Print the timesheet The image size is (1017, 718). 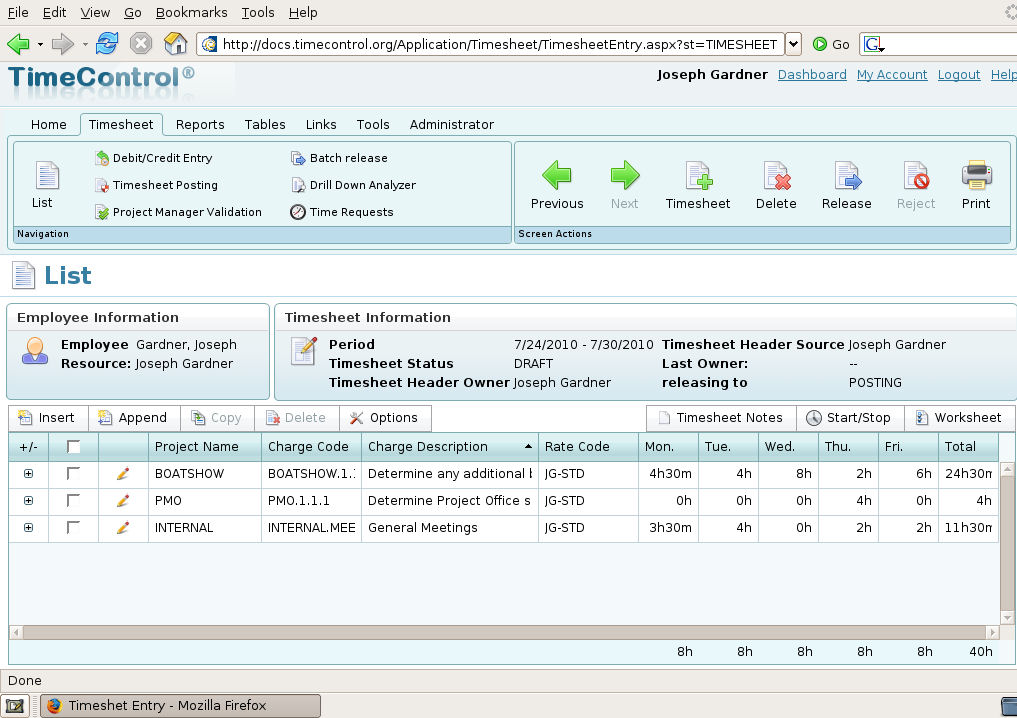coord(976,185)
